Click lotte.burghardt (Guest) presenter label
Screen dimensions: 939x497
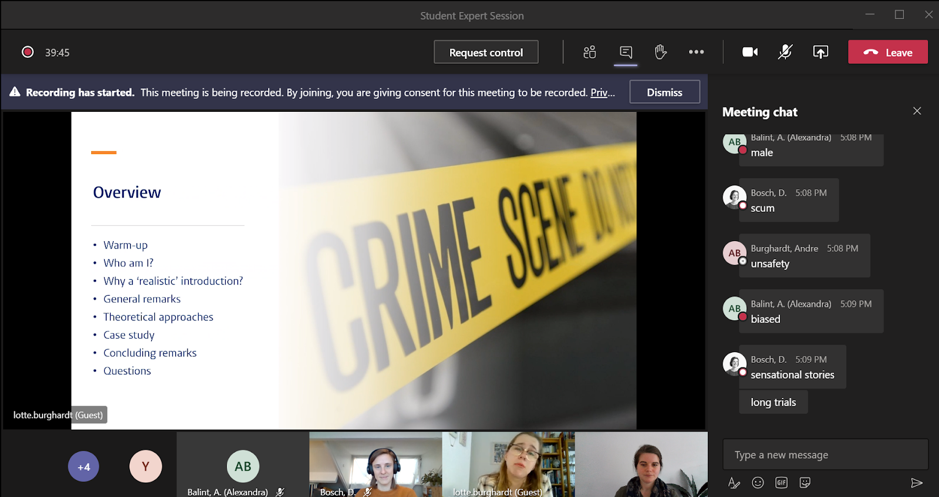[58, 414]
